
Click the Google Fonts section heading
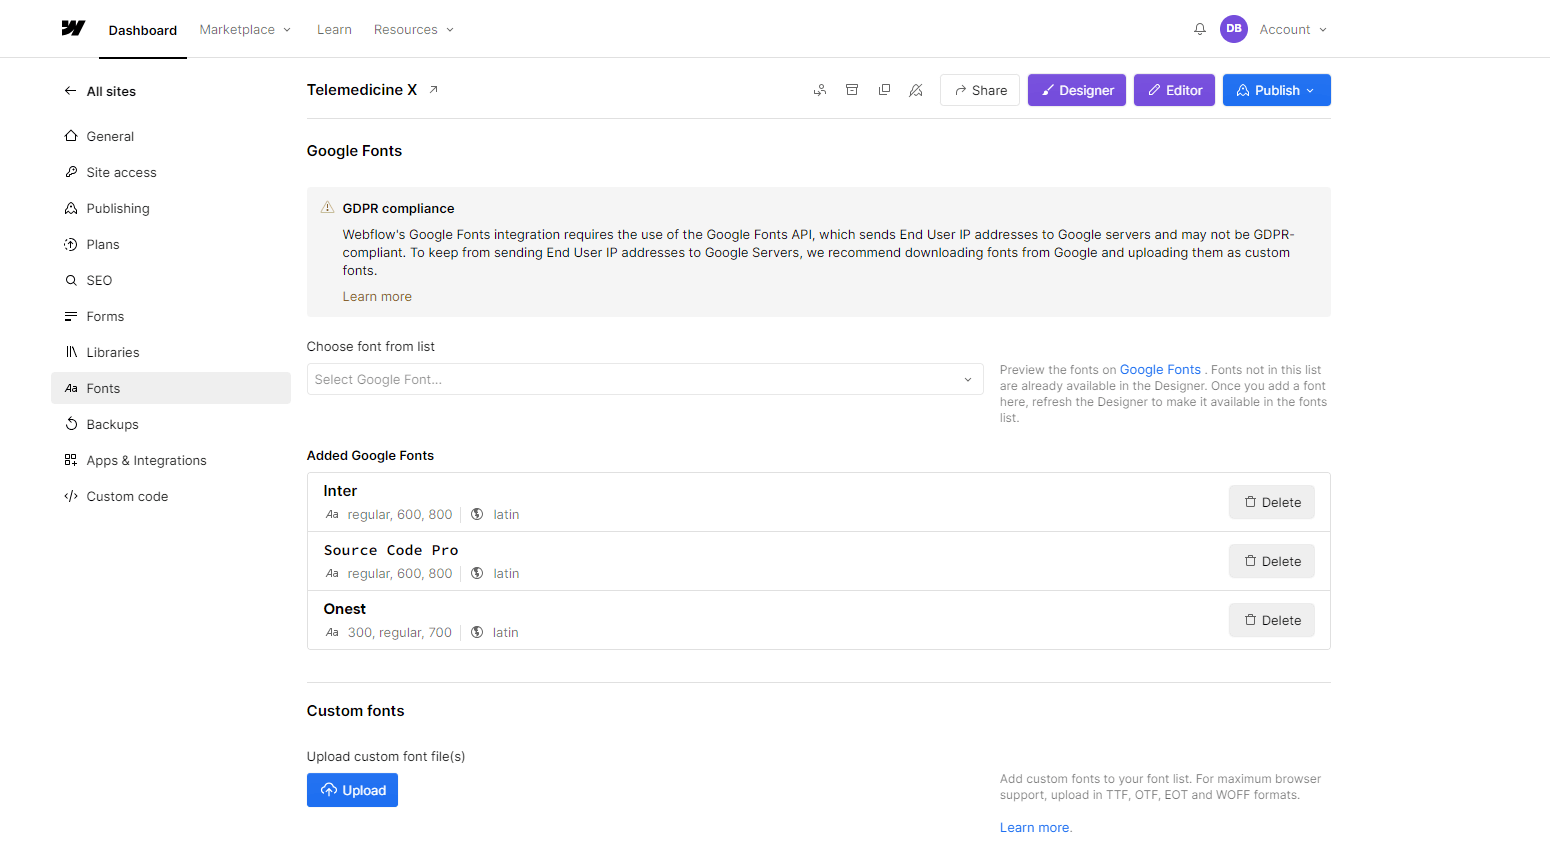point(354,151)
